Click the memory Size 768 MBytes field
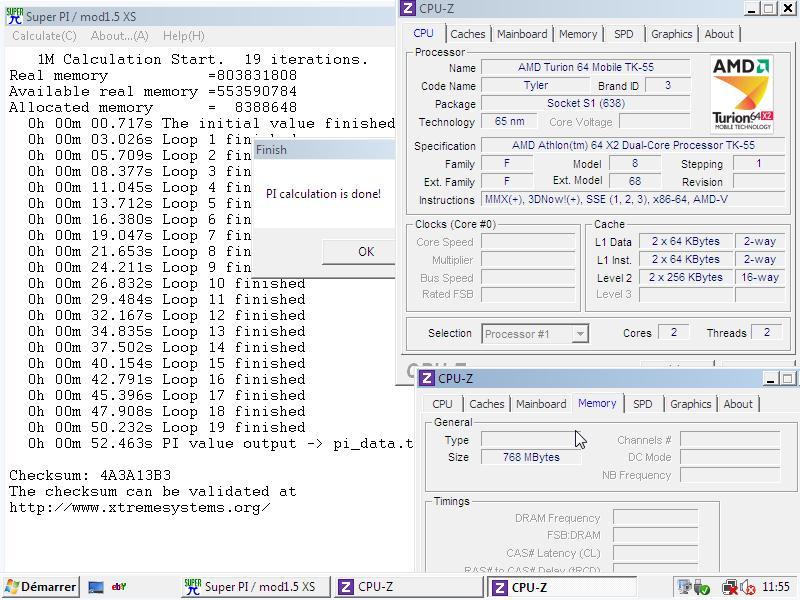 (x=531, y=457)
